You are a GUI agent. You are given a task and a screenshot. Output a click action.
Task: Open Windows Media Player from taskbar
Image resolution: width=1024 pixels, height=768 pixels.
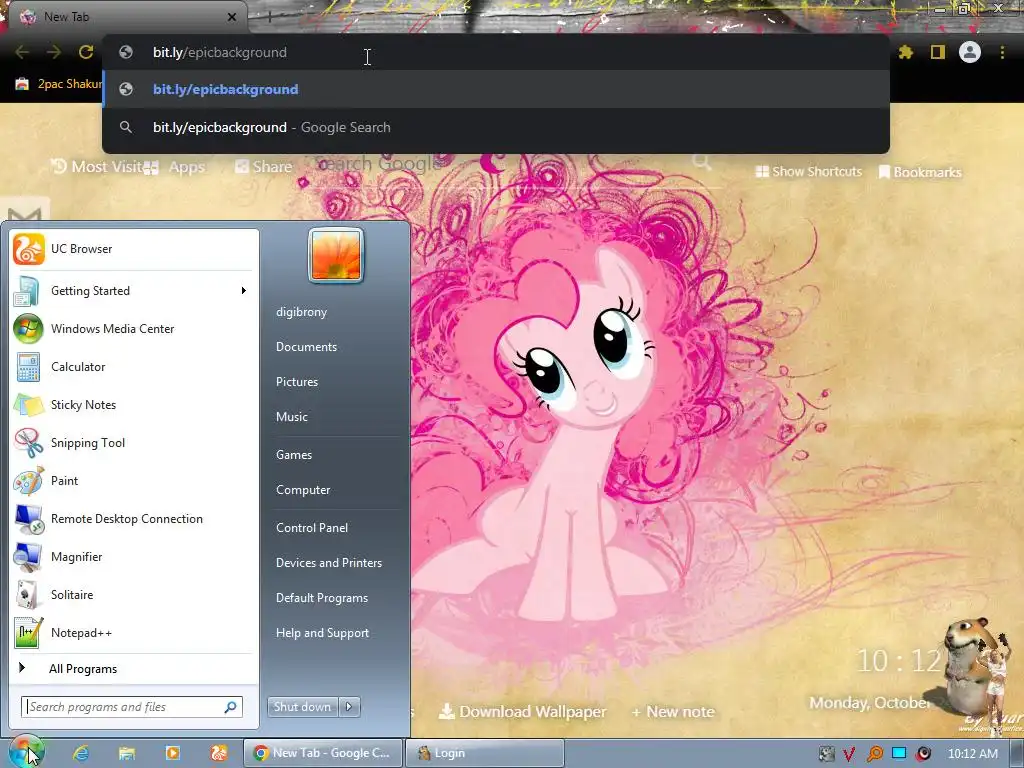pos(172,753)
